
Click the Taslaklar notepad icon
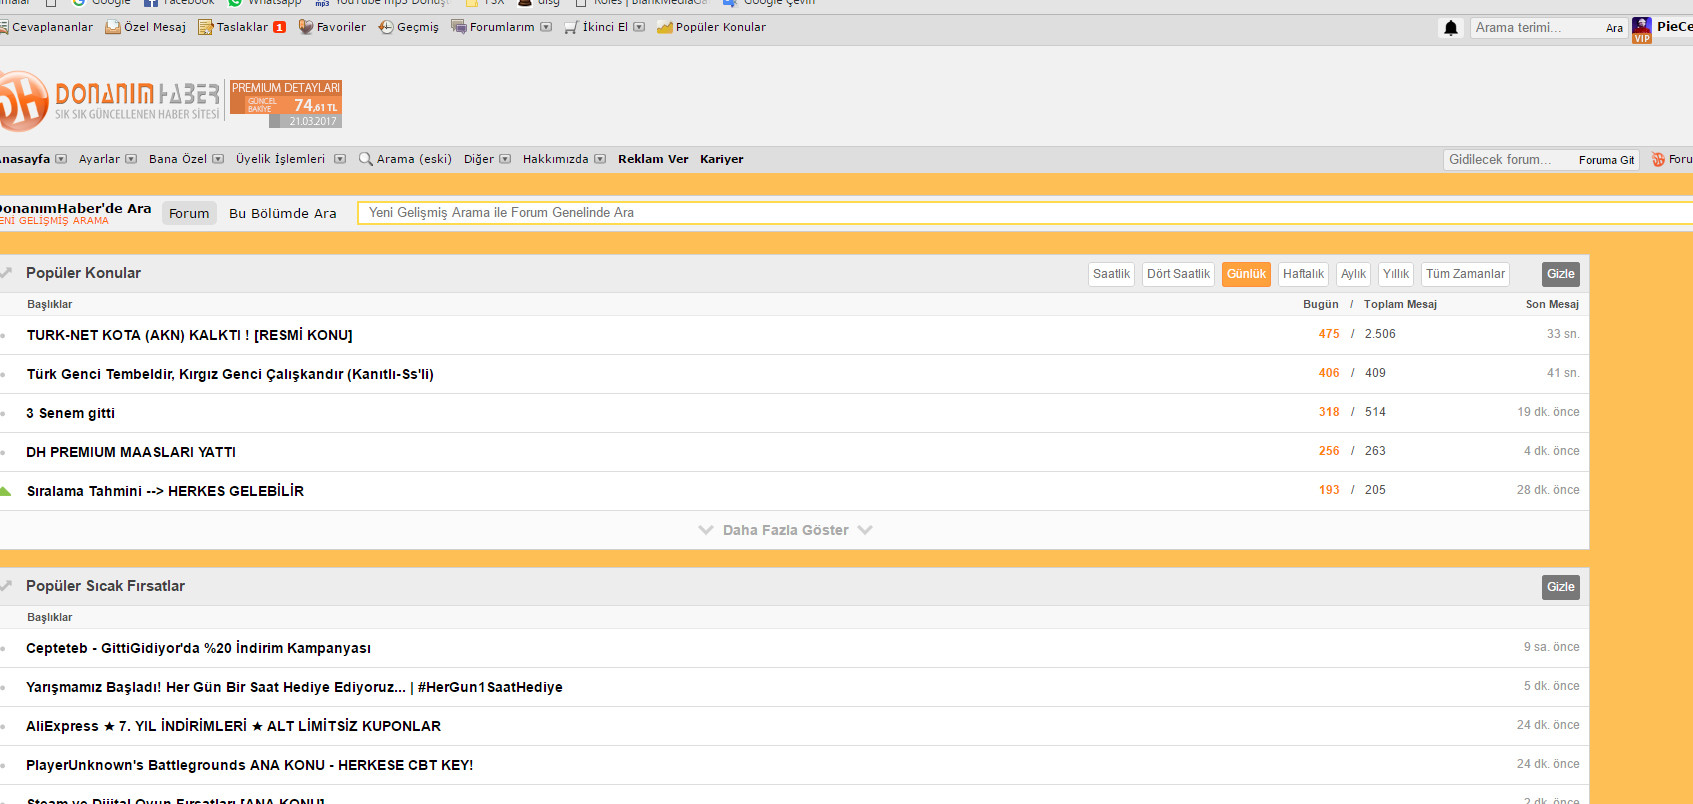point(206,27)
